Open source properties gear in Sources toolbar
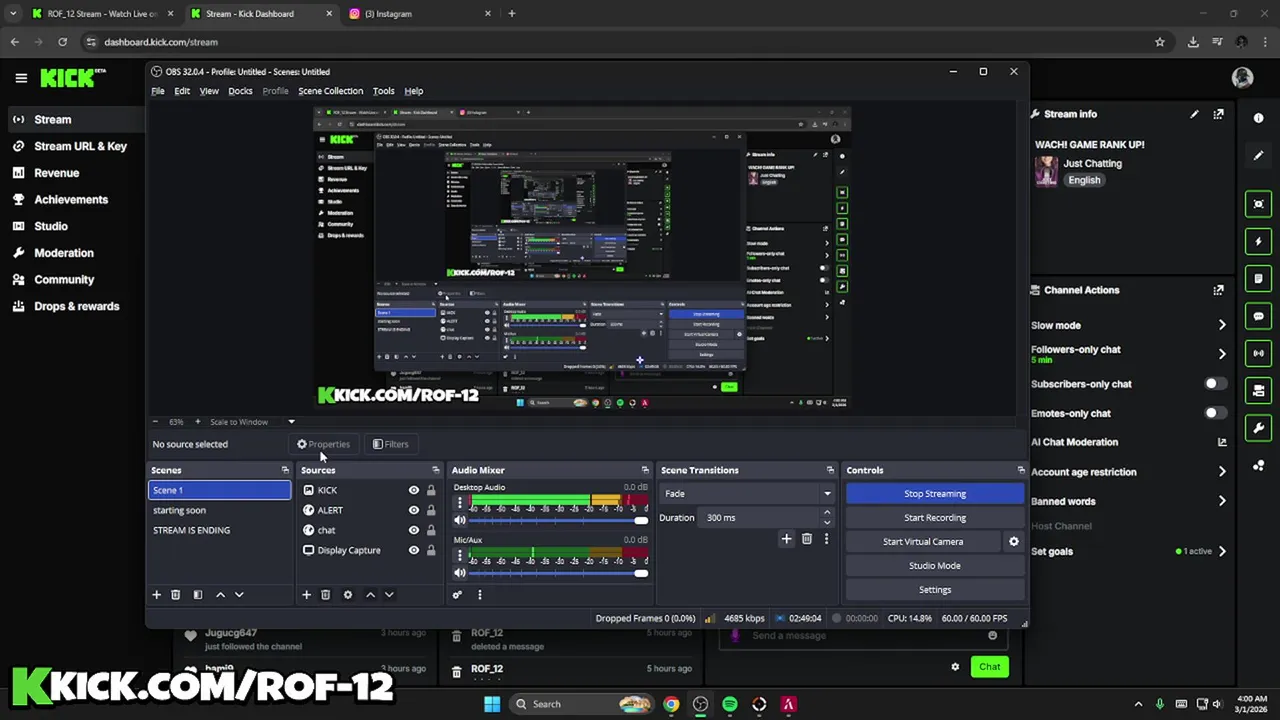 (348, 595)
